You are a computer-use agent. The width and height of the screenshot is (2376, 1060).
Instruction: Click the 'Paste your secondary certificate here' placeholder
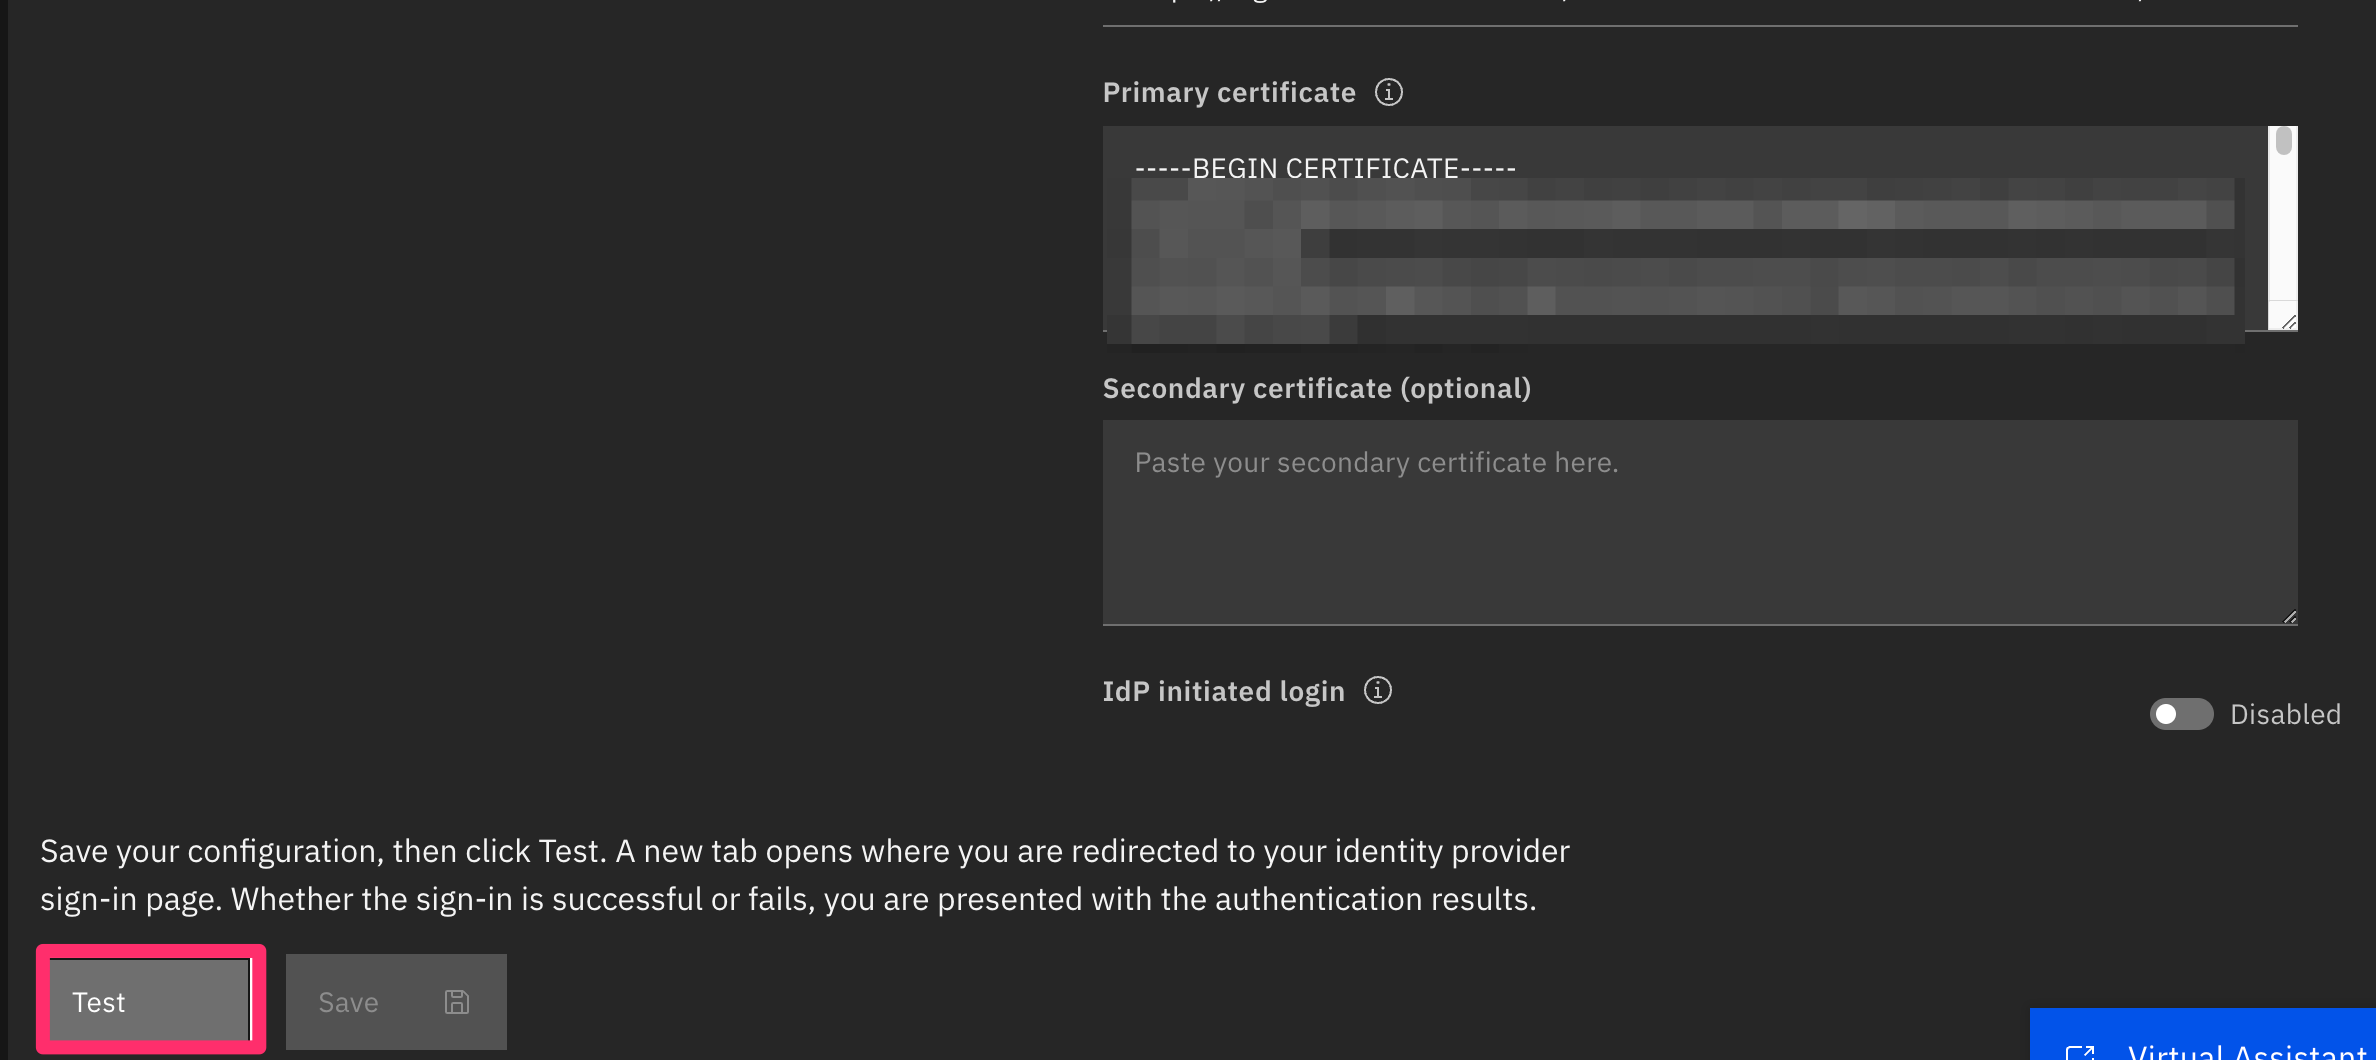coord(1376,463)
